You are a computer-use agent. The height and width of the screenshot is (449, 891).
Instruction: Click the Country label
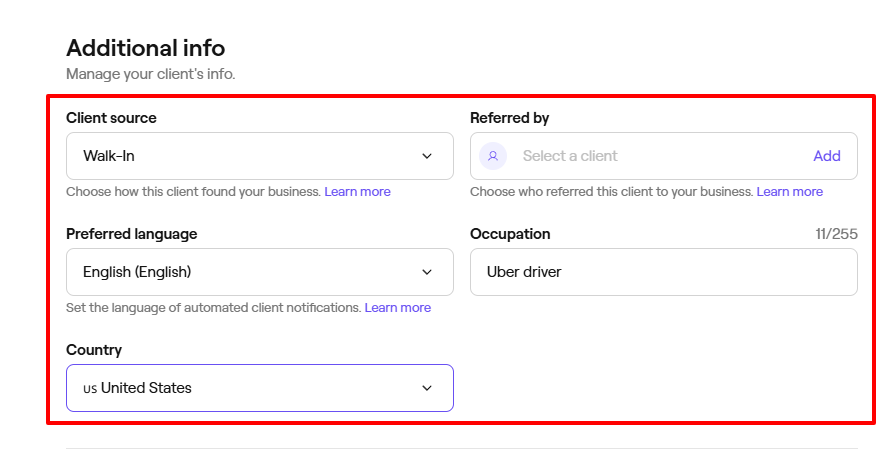[x=94, y=350]
